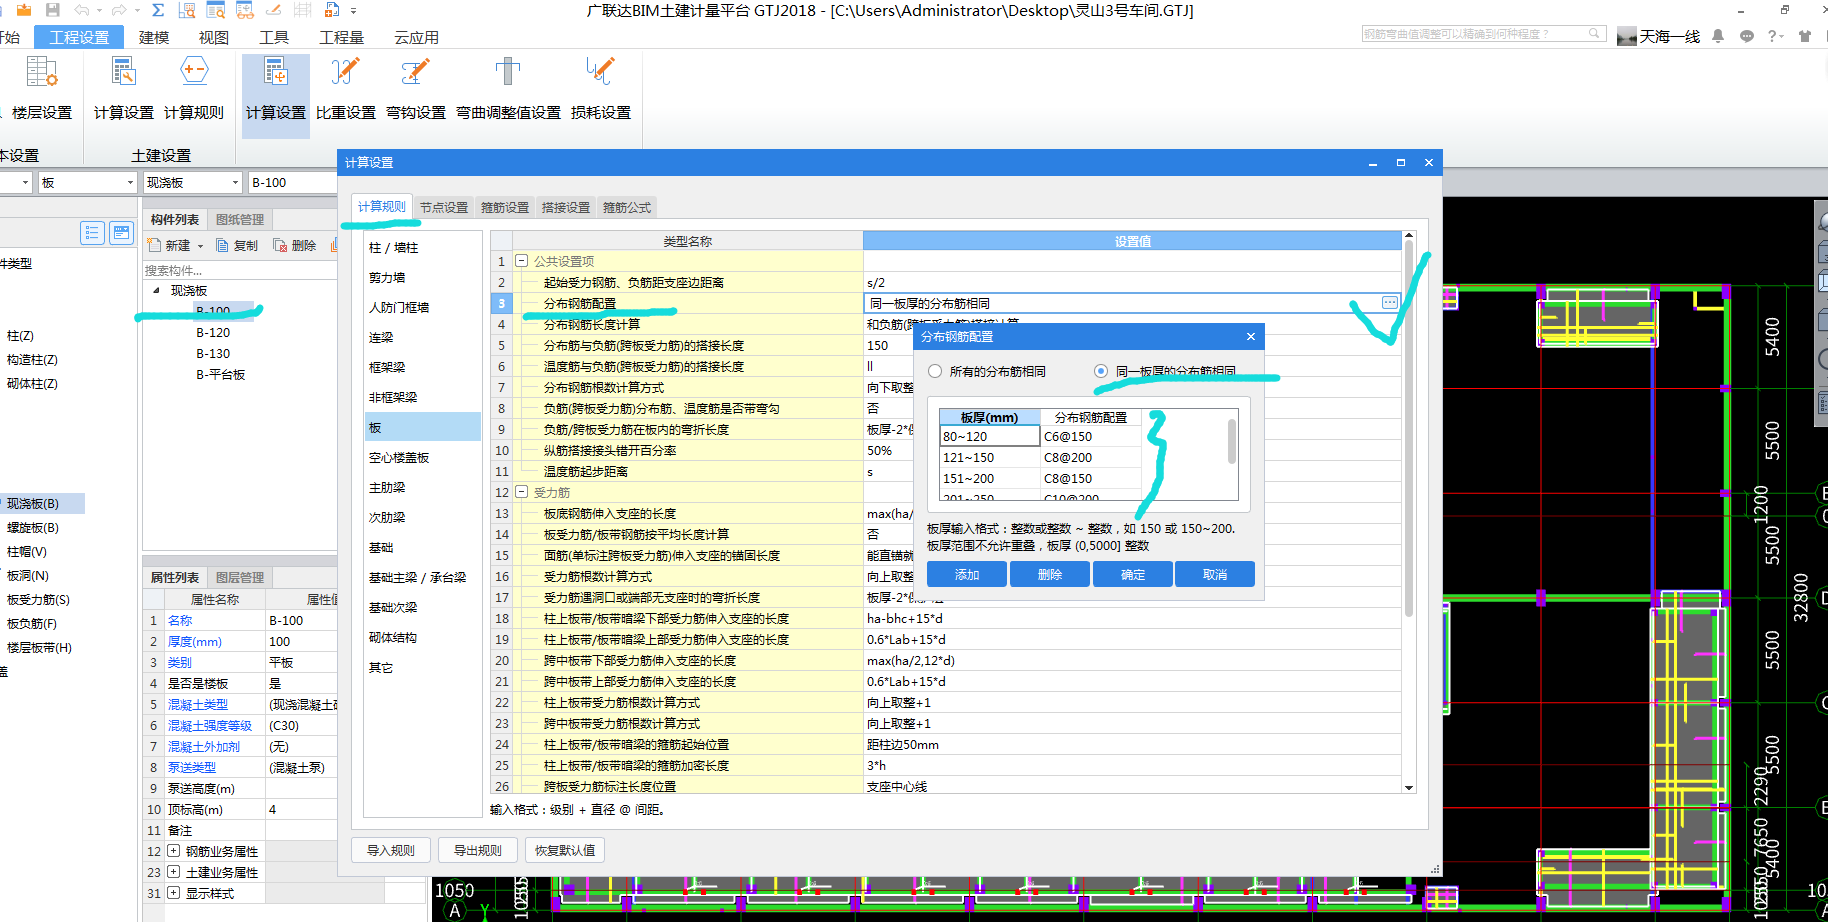Open the 计算规则 ribbon tool
This screenshot has height=922, width=1828.
(x=194, y=88)
